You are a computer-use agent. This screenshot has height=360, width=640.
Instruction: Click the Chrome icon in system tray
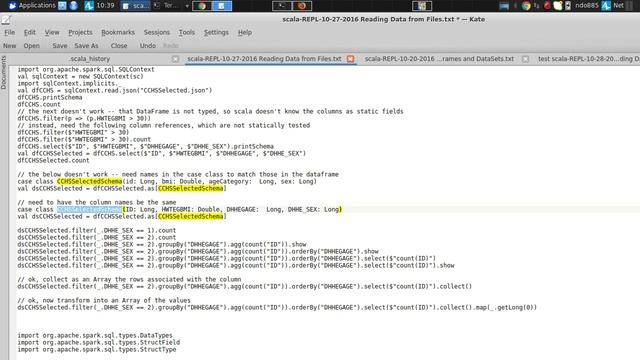[x=526, y=6]
